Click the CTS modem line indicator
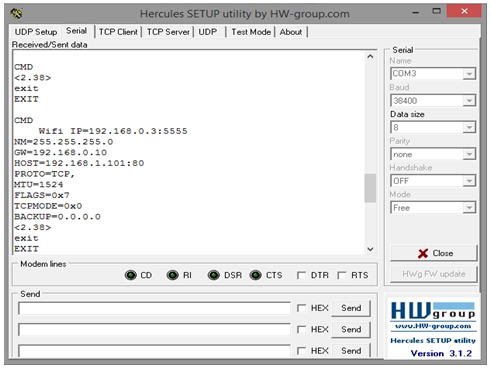The image size is (491, 368). tap(256, 275)
